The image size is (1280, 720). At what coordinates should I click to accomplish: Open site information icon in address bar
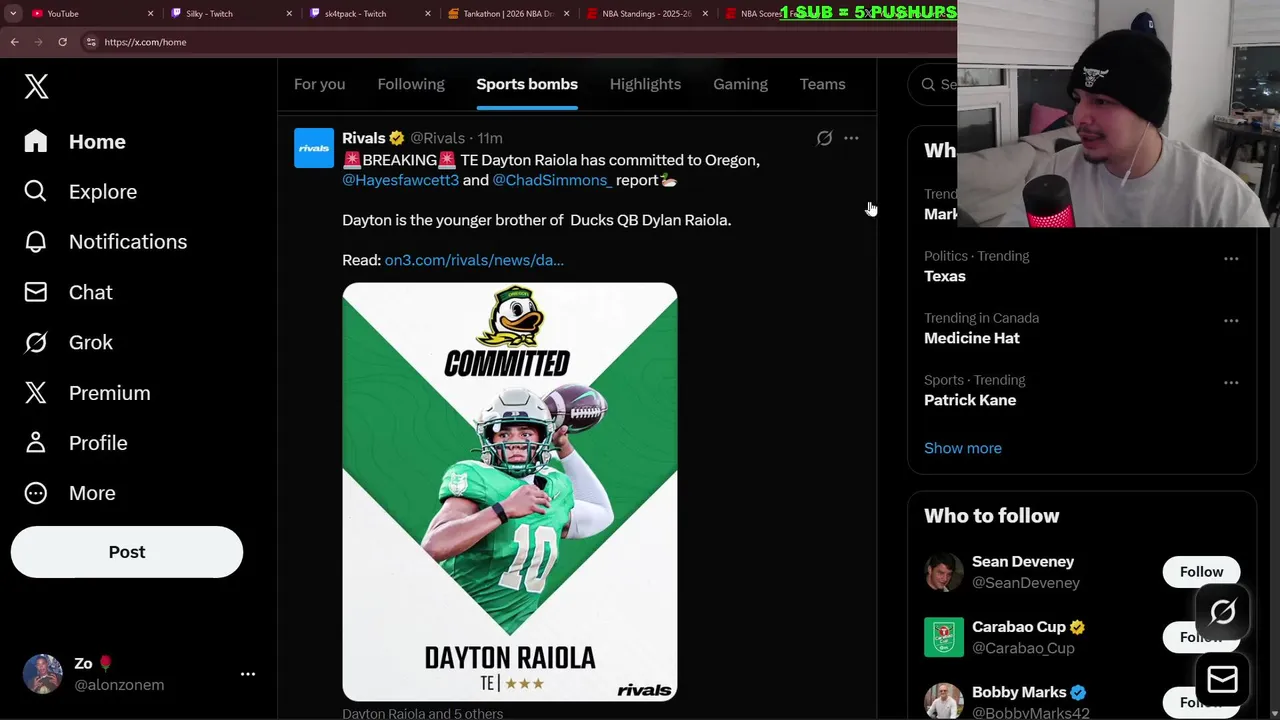(91, 42)
